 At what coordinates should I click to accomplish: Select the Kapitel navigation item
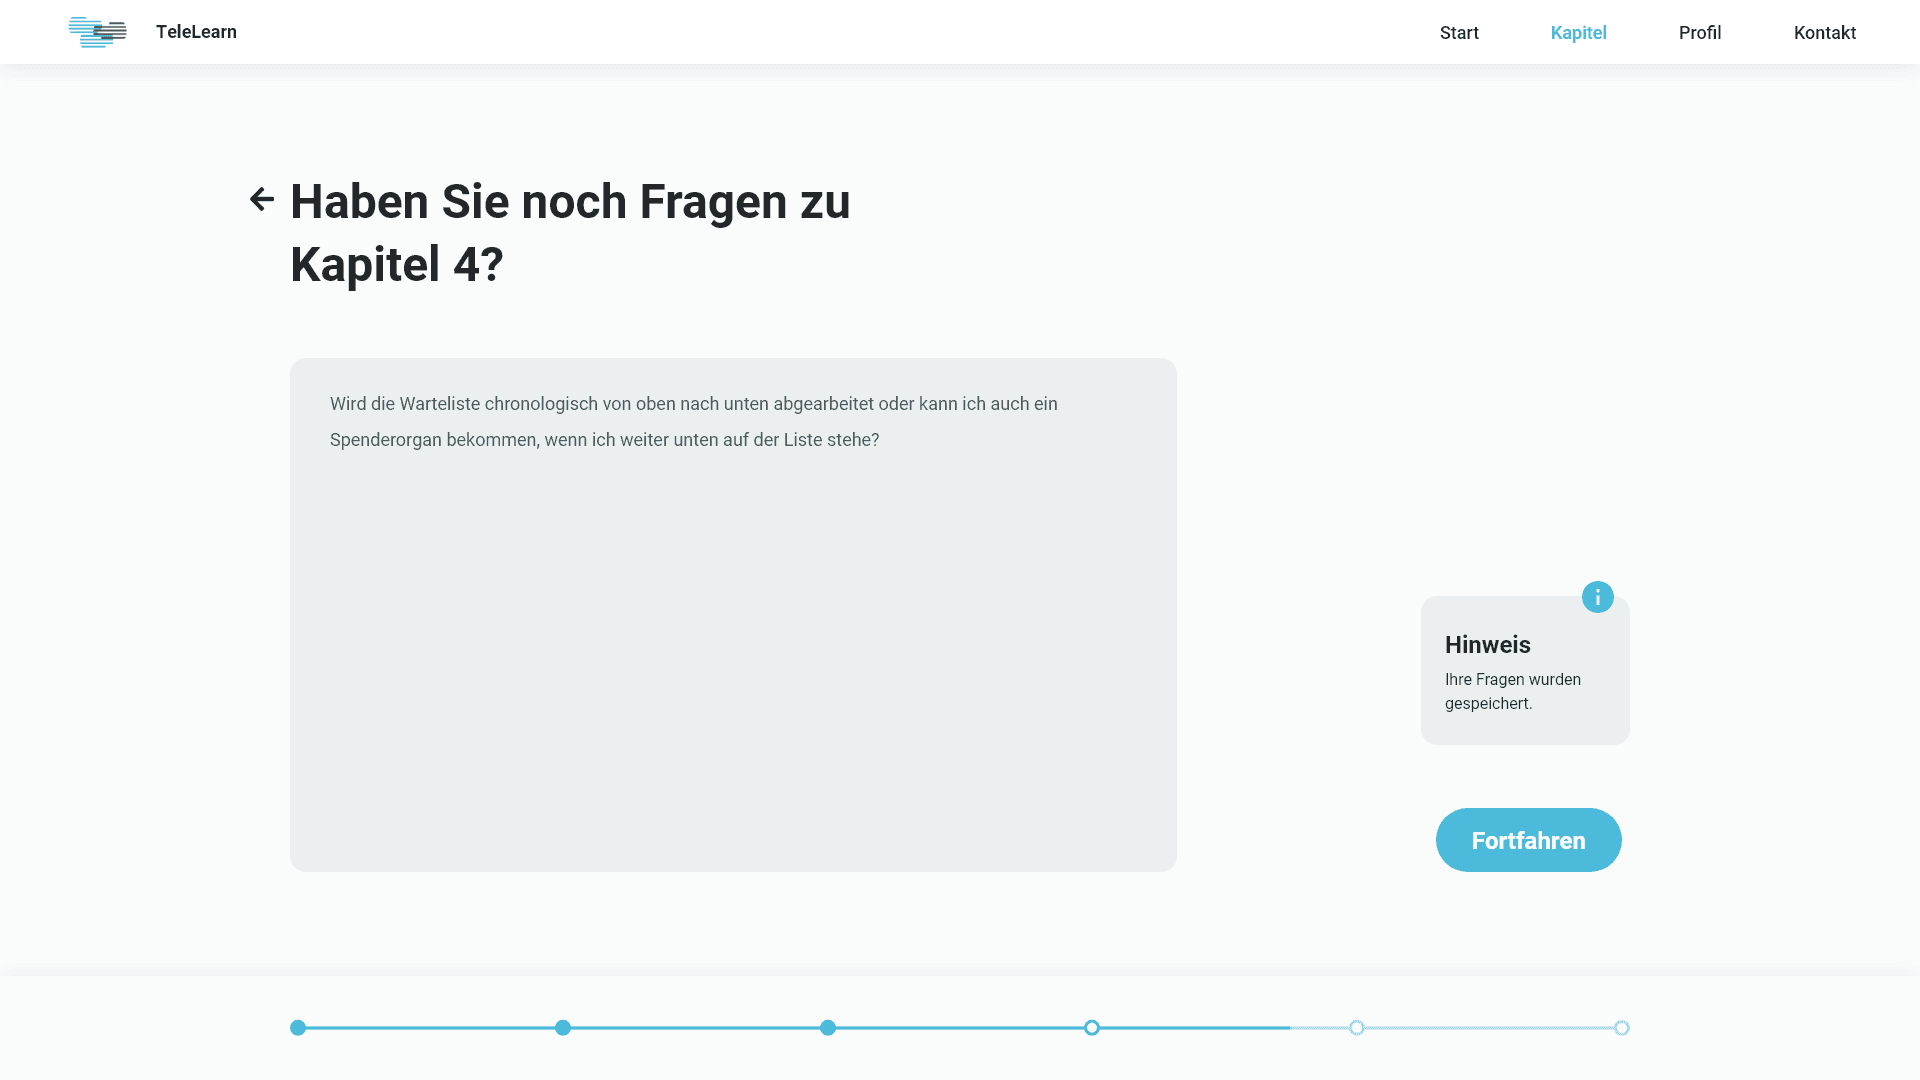1578,33
